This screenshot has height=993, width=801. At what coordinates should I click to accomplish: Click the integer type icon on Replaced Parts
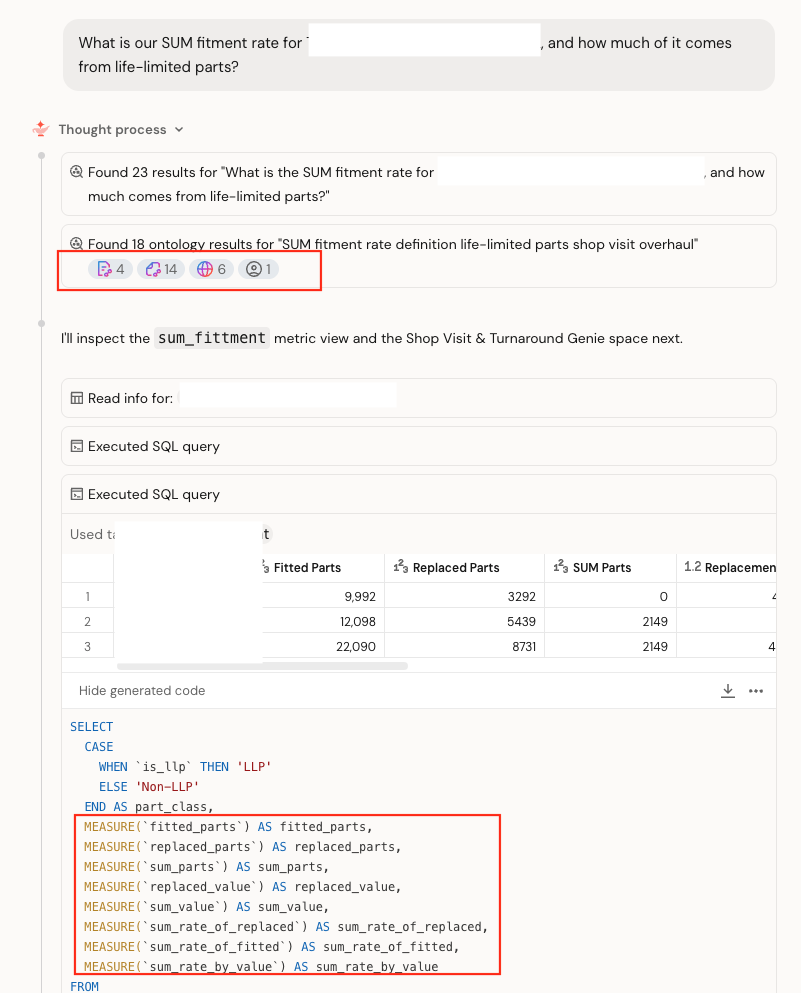tap(400, 567)
